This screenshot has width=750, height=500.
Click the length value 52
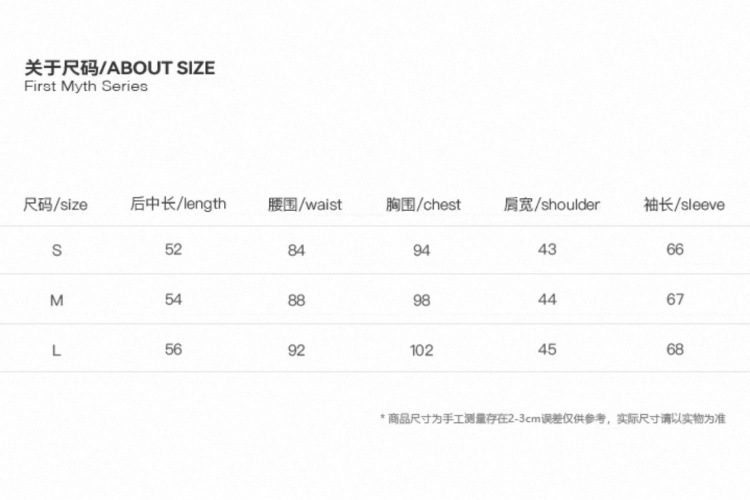[174, 249]
